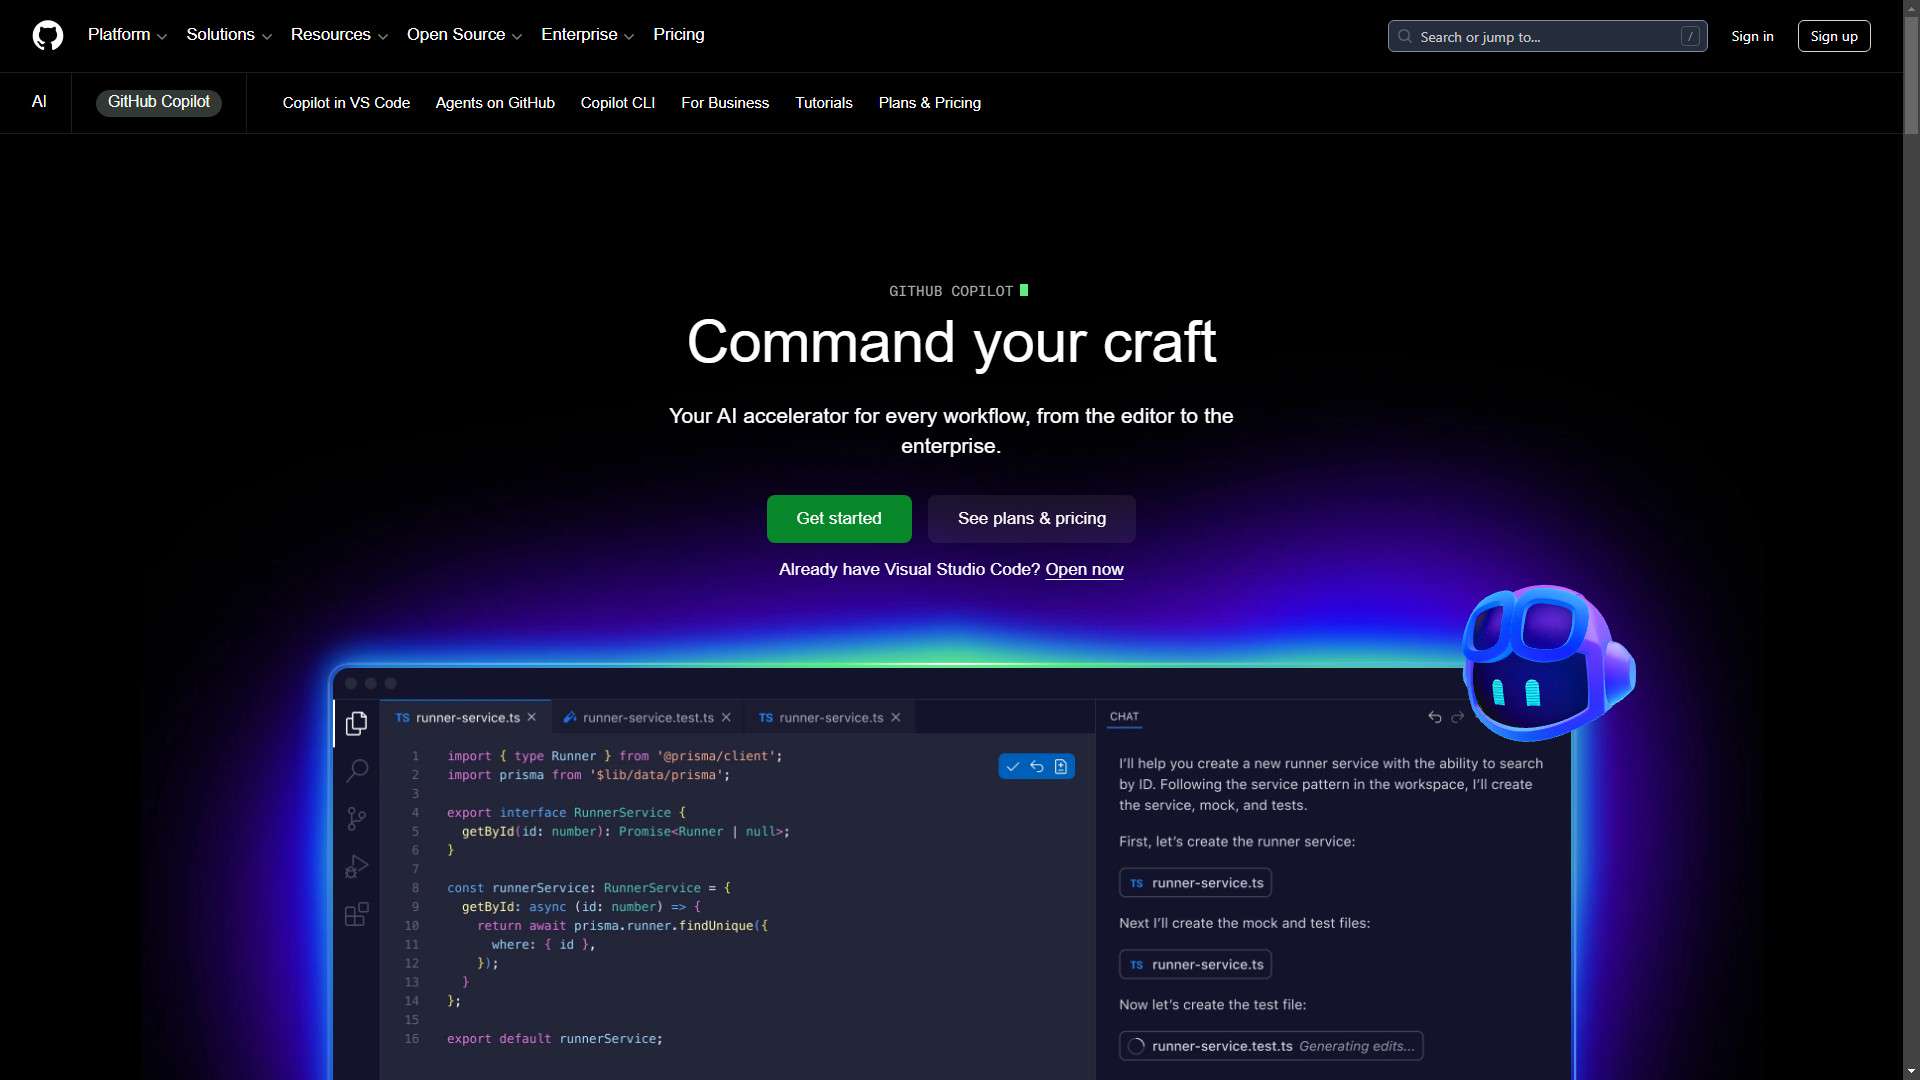Viewport: 1920px width, 1080px height.
Task: Expand the Solutions menu
Action: [x=229, y=35]
